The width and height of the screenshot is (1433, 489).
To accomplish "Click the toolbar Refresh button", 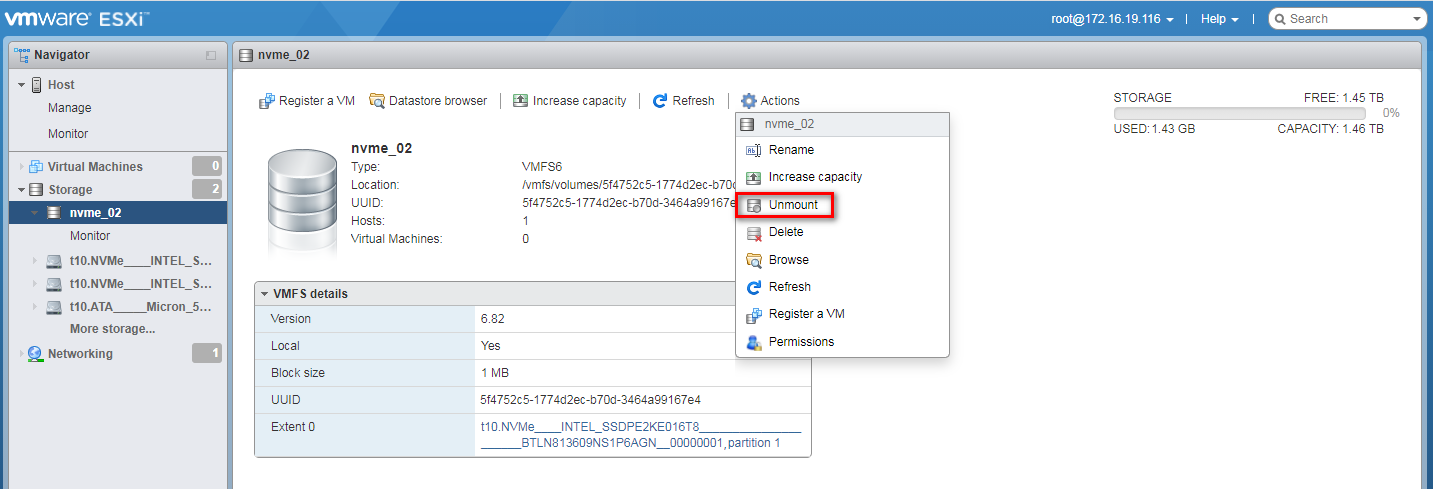I will (x=683, y=101).
